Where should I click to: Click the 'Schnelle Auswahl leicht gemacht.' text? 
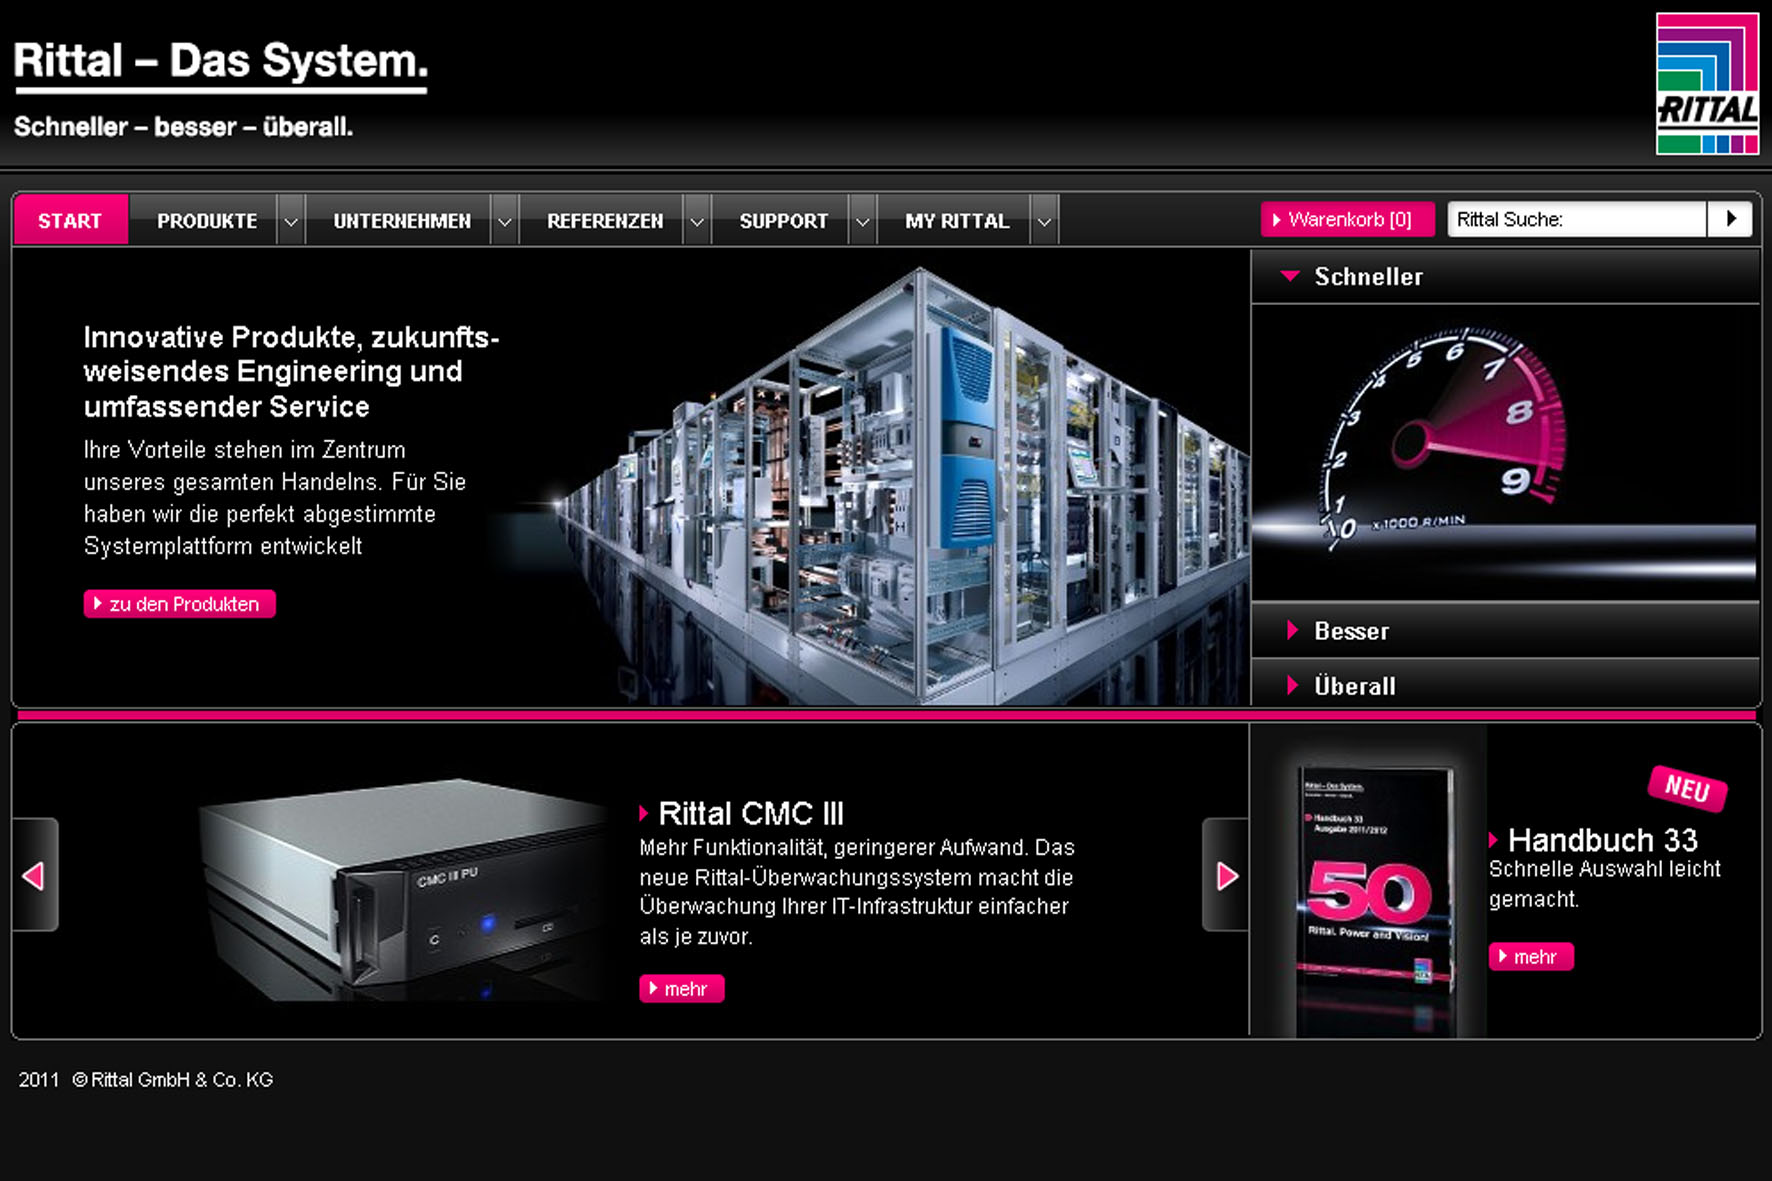pyautogui.click(x=1605, y=884)
